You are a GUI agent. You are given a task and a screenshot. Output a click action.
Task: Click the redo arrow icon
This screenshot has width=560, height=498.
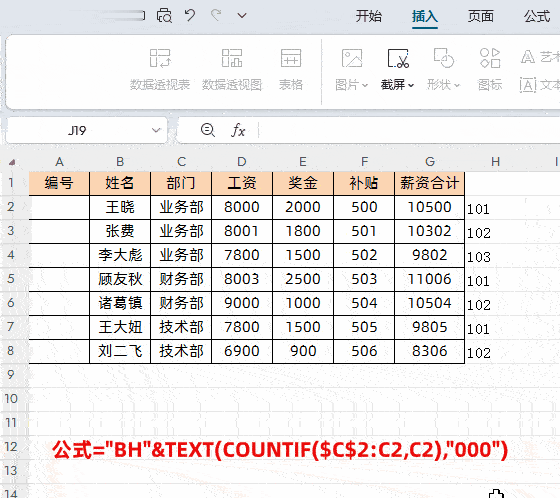(x=216, y=15)
